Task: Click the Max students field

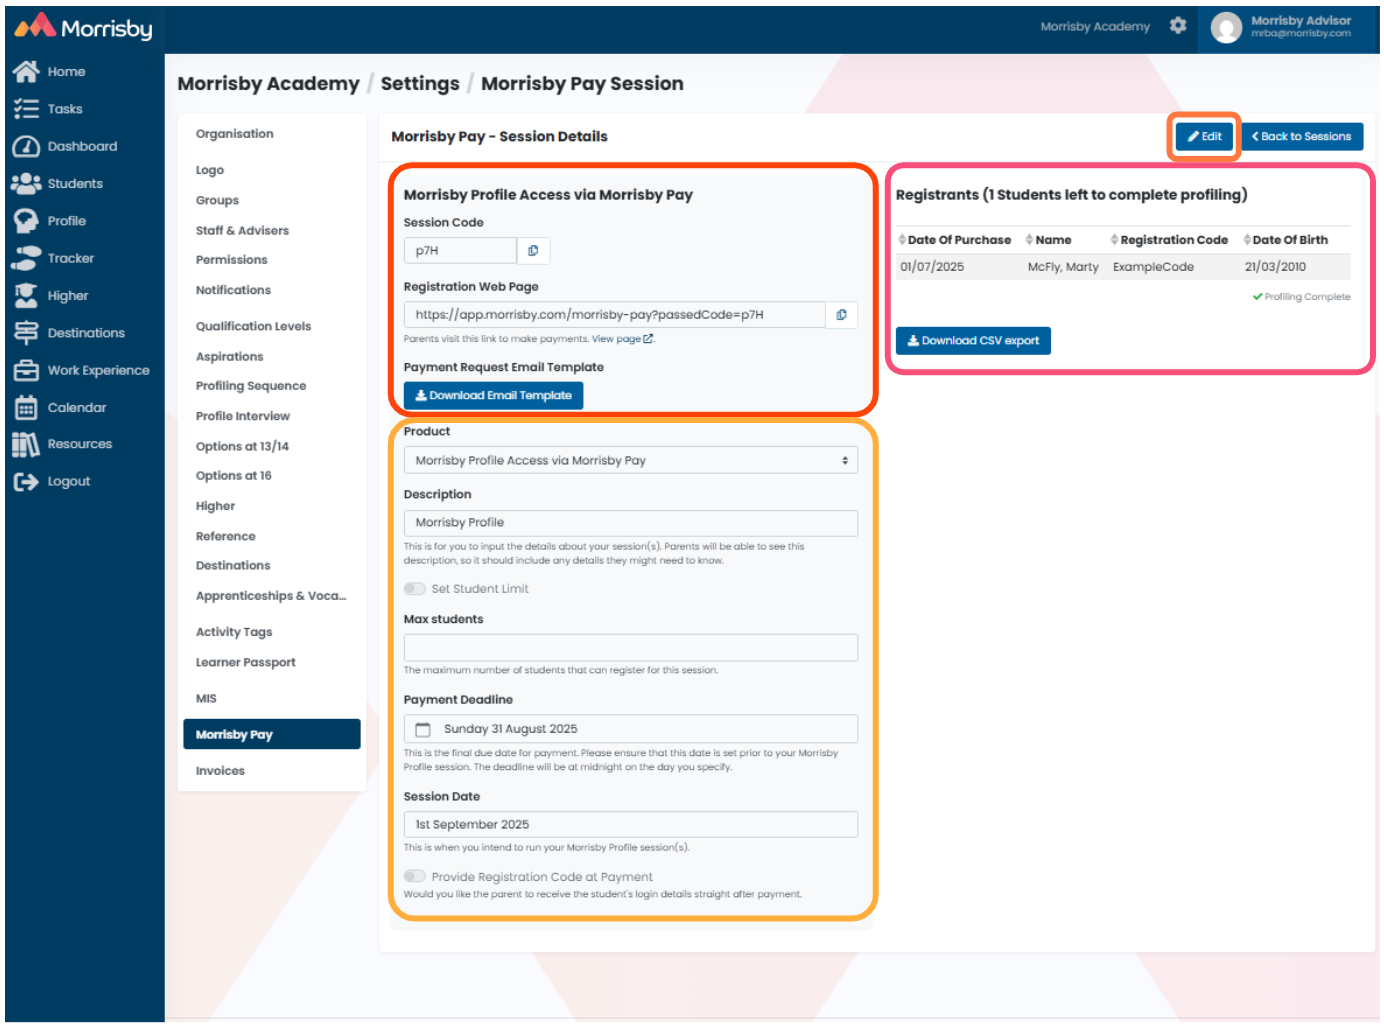Action: coord(631,648)
